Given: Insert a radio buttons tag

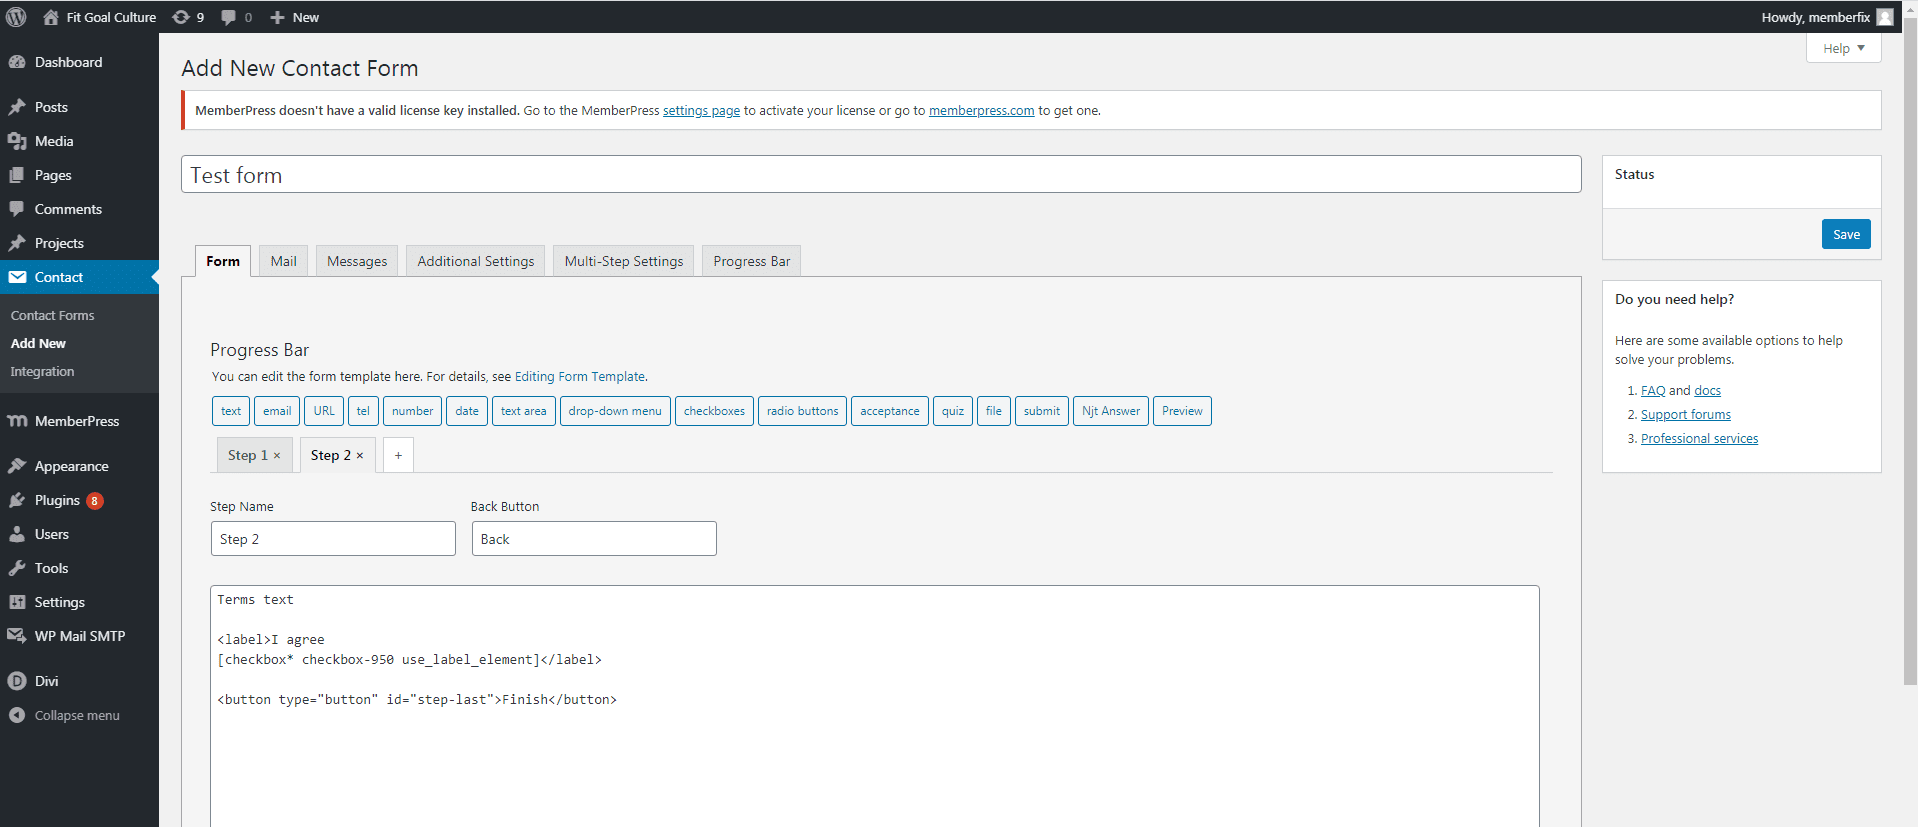Looking at the screenshot, I should [802, 411].
